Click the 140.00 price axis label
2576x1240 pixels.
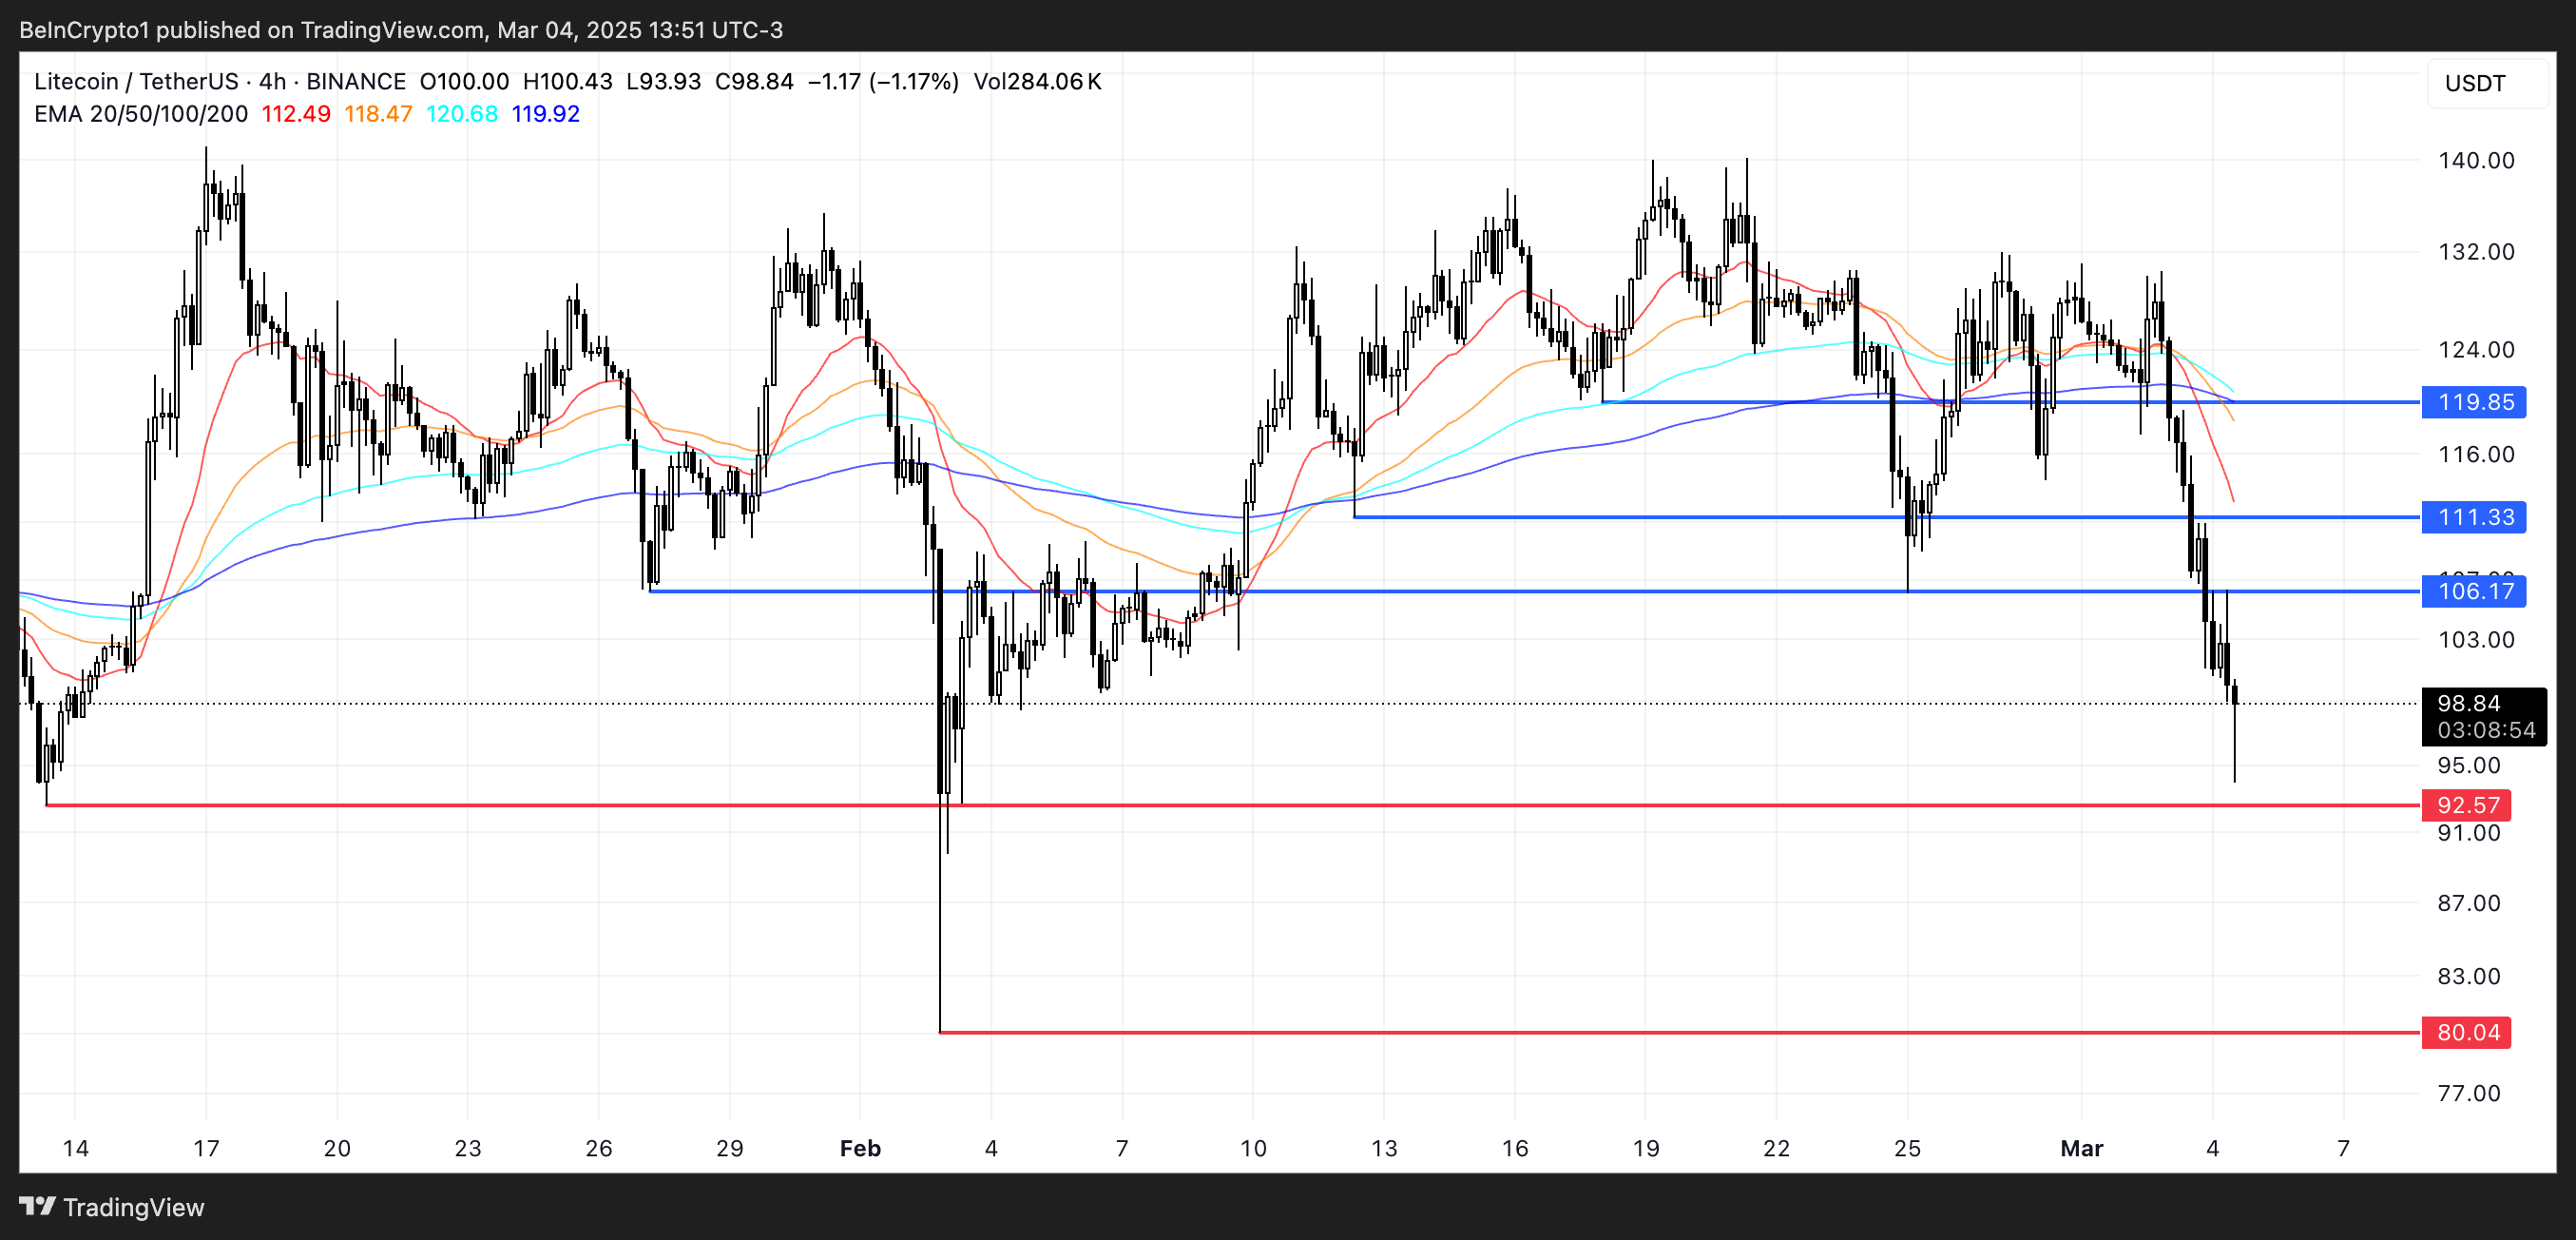pos(2476,160)
